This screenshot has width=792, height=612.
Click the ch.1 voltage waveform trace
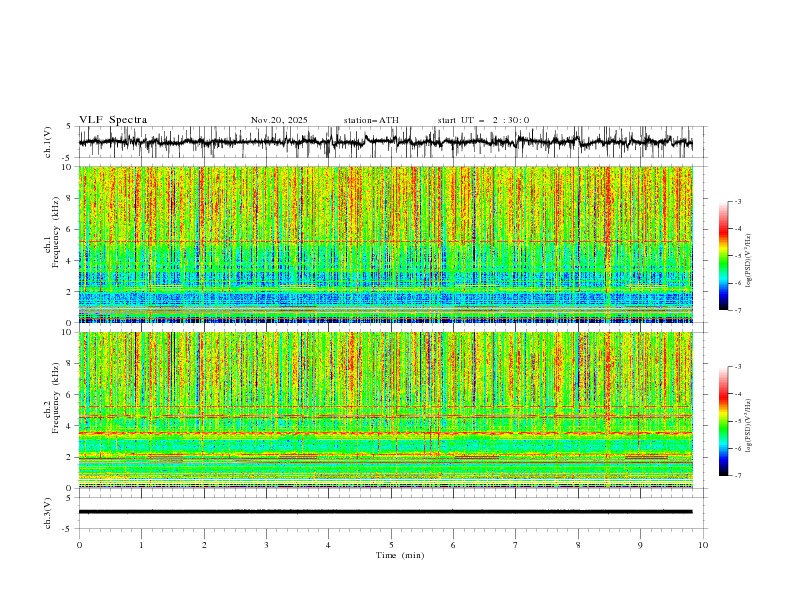(x=385, y=142)
